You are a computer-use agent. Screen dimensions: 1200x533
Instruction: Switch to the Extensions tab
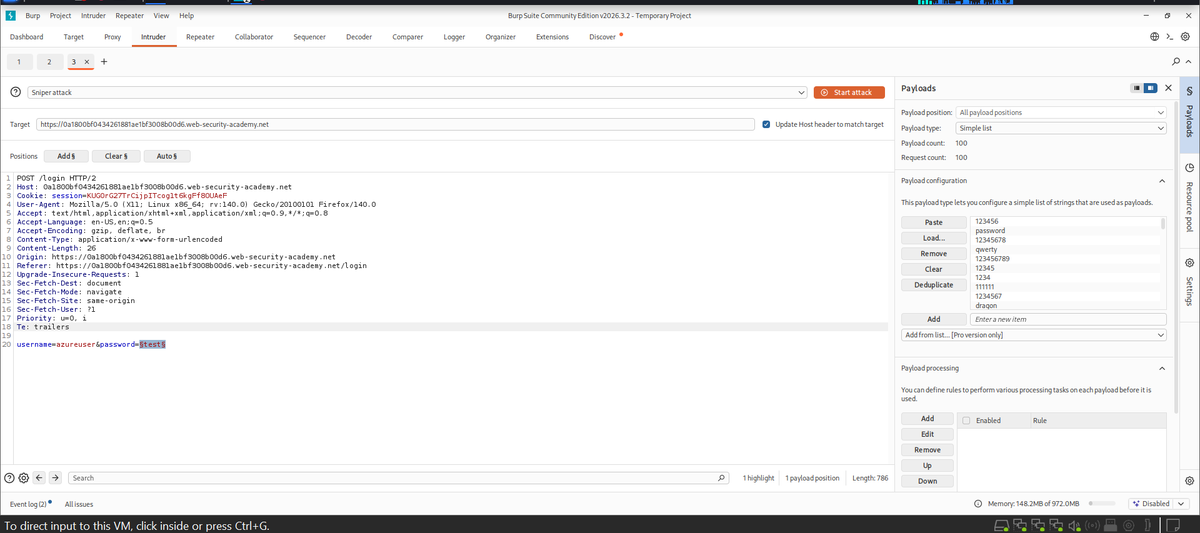click(x=553, y=37)
